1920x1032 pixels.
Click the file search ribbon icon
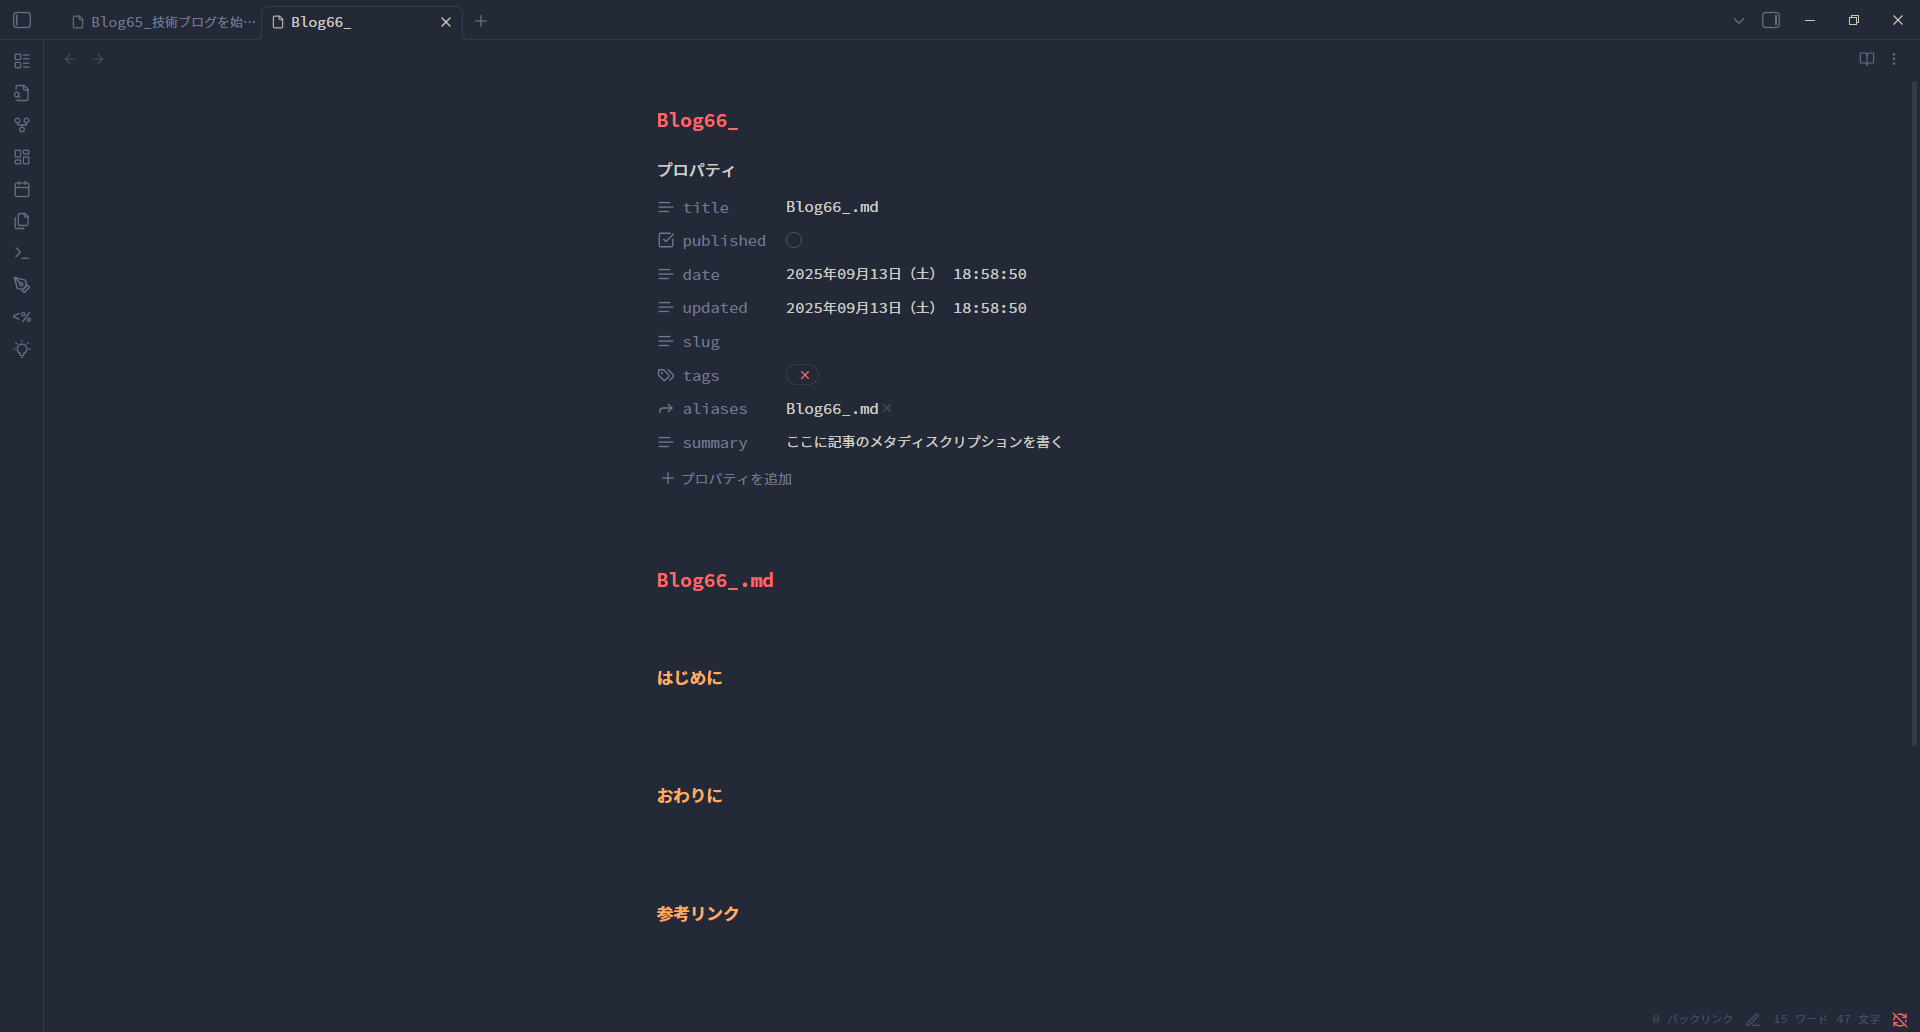click(x=22, y=93)
